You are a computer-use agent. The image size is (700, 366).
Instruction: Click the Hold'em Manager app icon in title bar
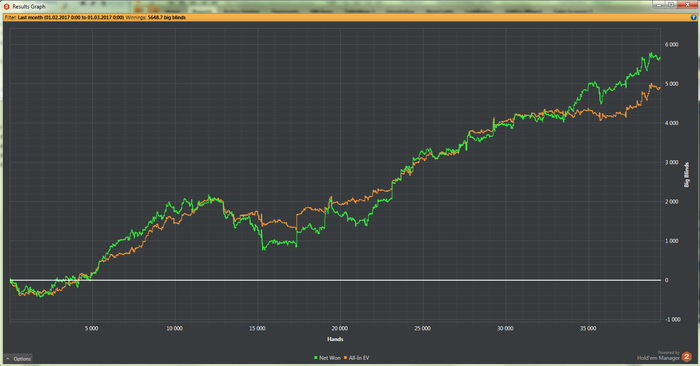(x=6, y=6)
